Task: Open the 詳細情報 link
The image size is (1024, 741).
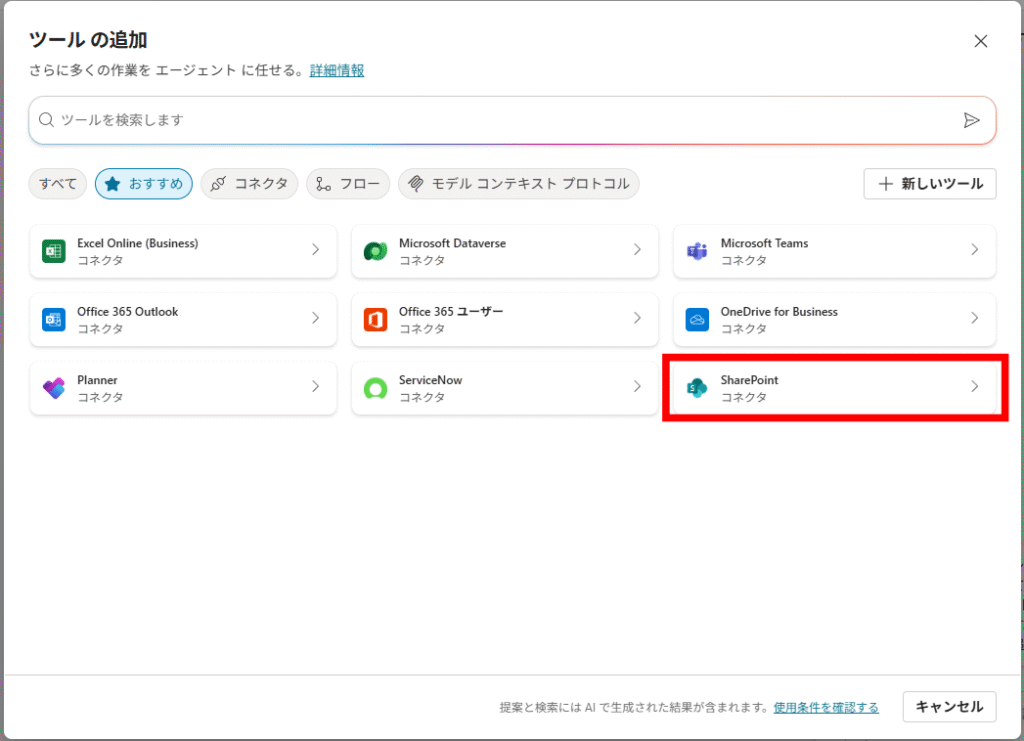Action: click(337, 71)
